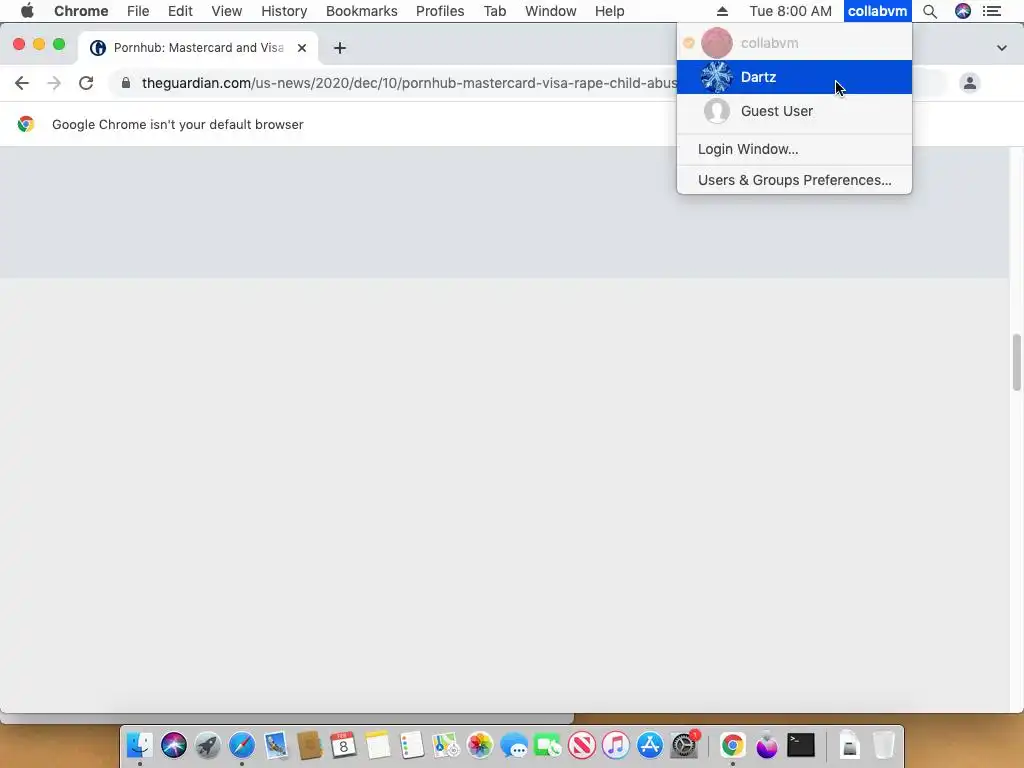Click the lock site info icon
Screen dimensions: 1024x768
click(126, 83)
